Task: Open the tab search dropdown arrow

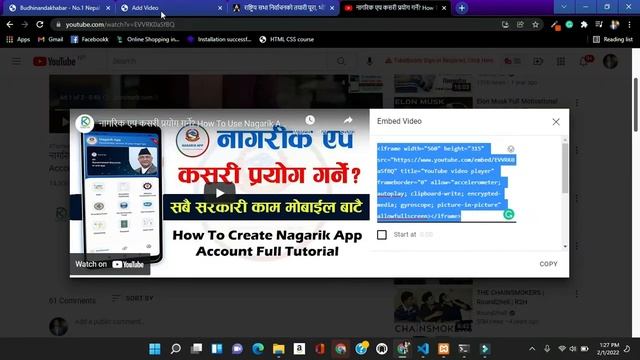Action: click(x=564, y=7)
